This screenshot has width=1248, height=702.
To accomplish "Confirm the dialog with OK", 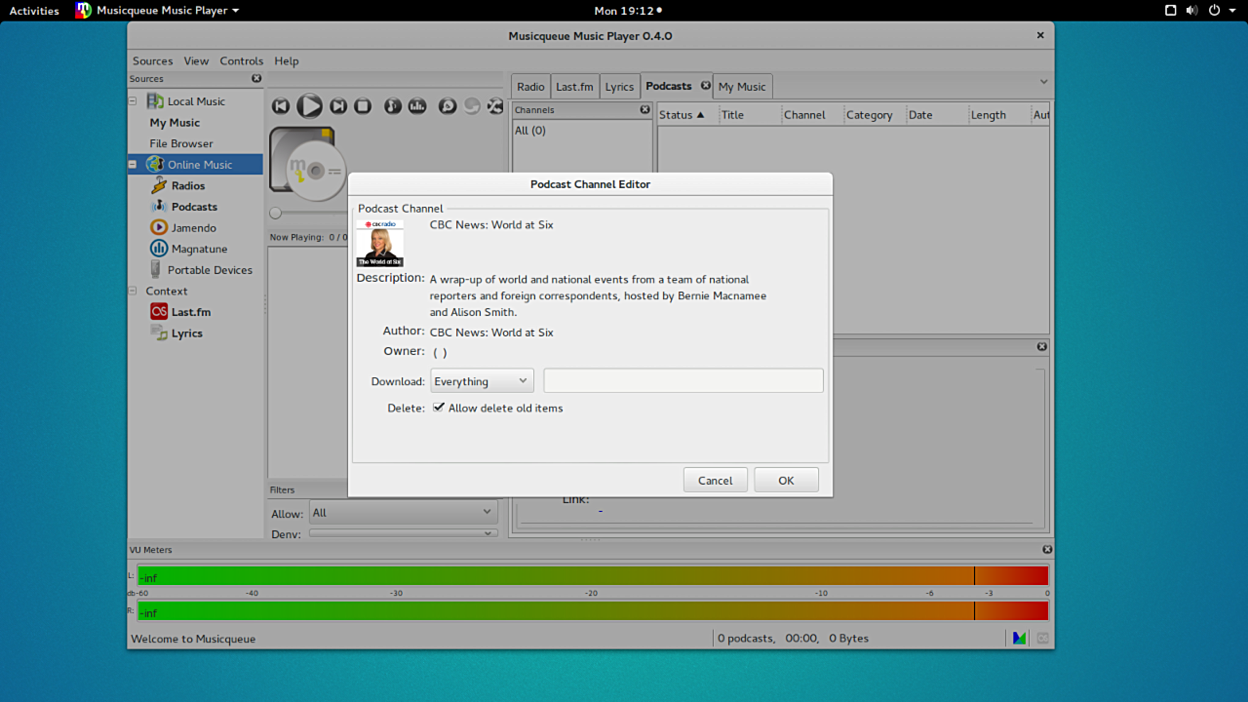I will point(786,480).
